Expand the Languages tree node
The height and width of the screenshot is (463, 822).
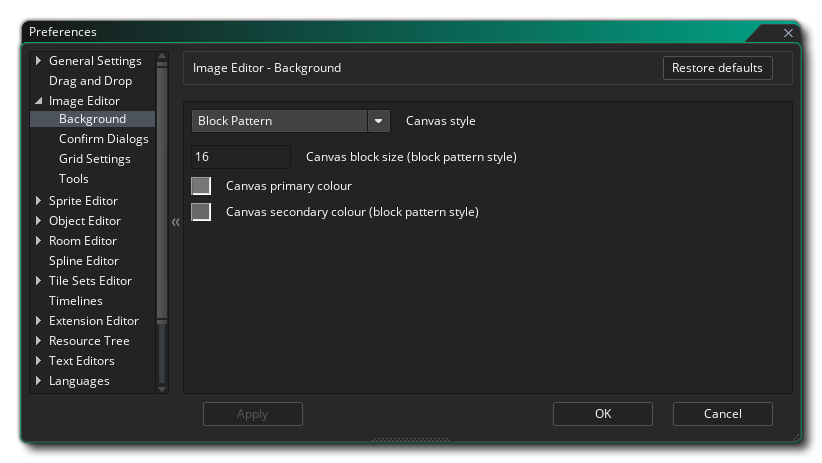(39, 381)
